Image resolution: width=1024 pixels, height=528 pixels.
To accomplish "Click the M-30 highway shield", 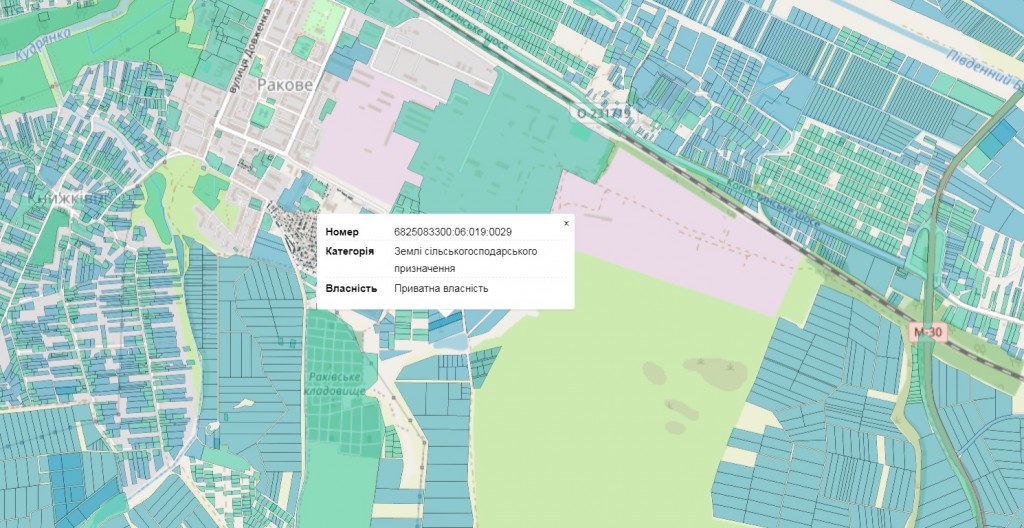I will tap(924, 331).
